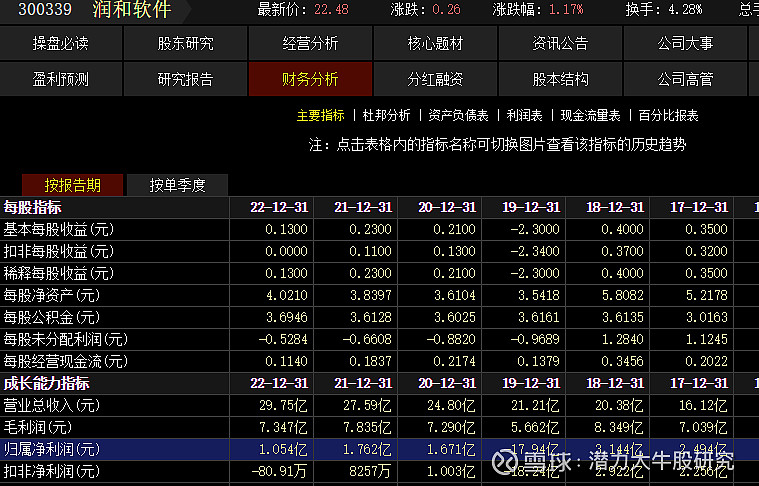This screenshot has height=486, width=759.
Task: Open the 百分比报表 link
Action: click(x=668, y=115)
